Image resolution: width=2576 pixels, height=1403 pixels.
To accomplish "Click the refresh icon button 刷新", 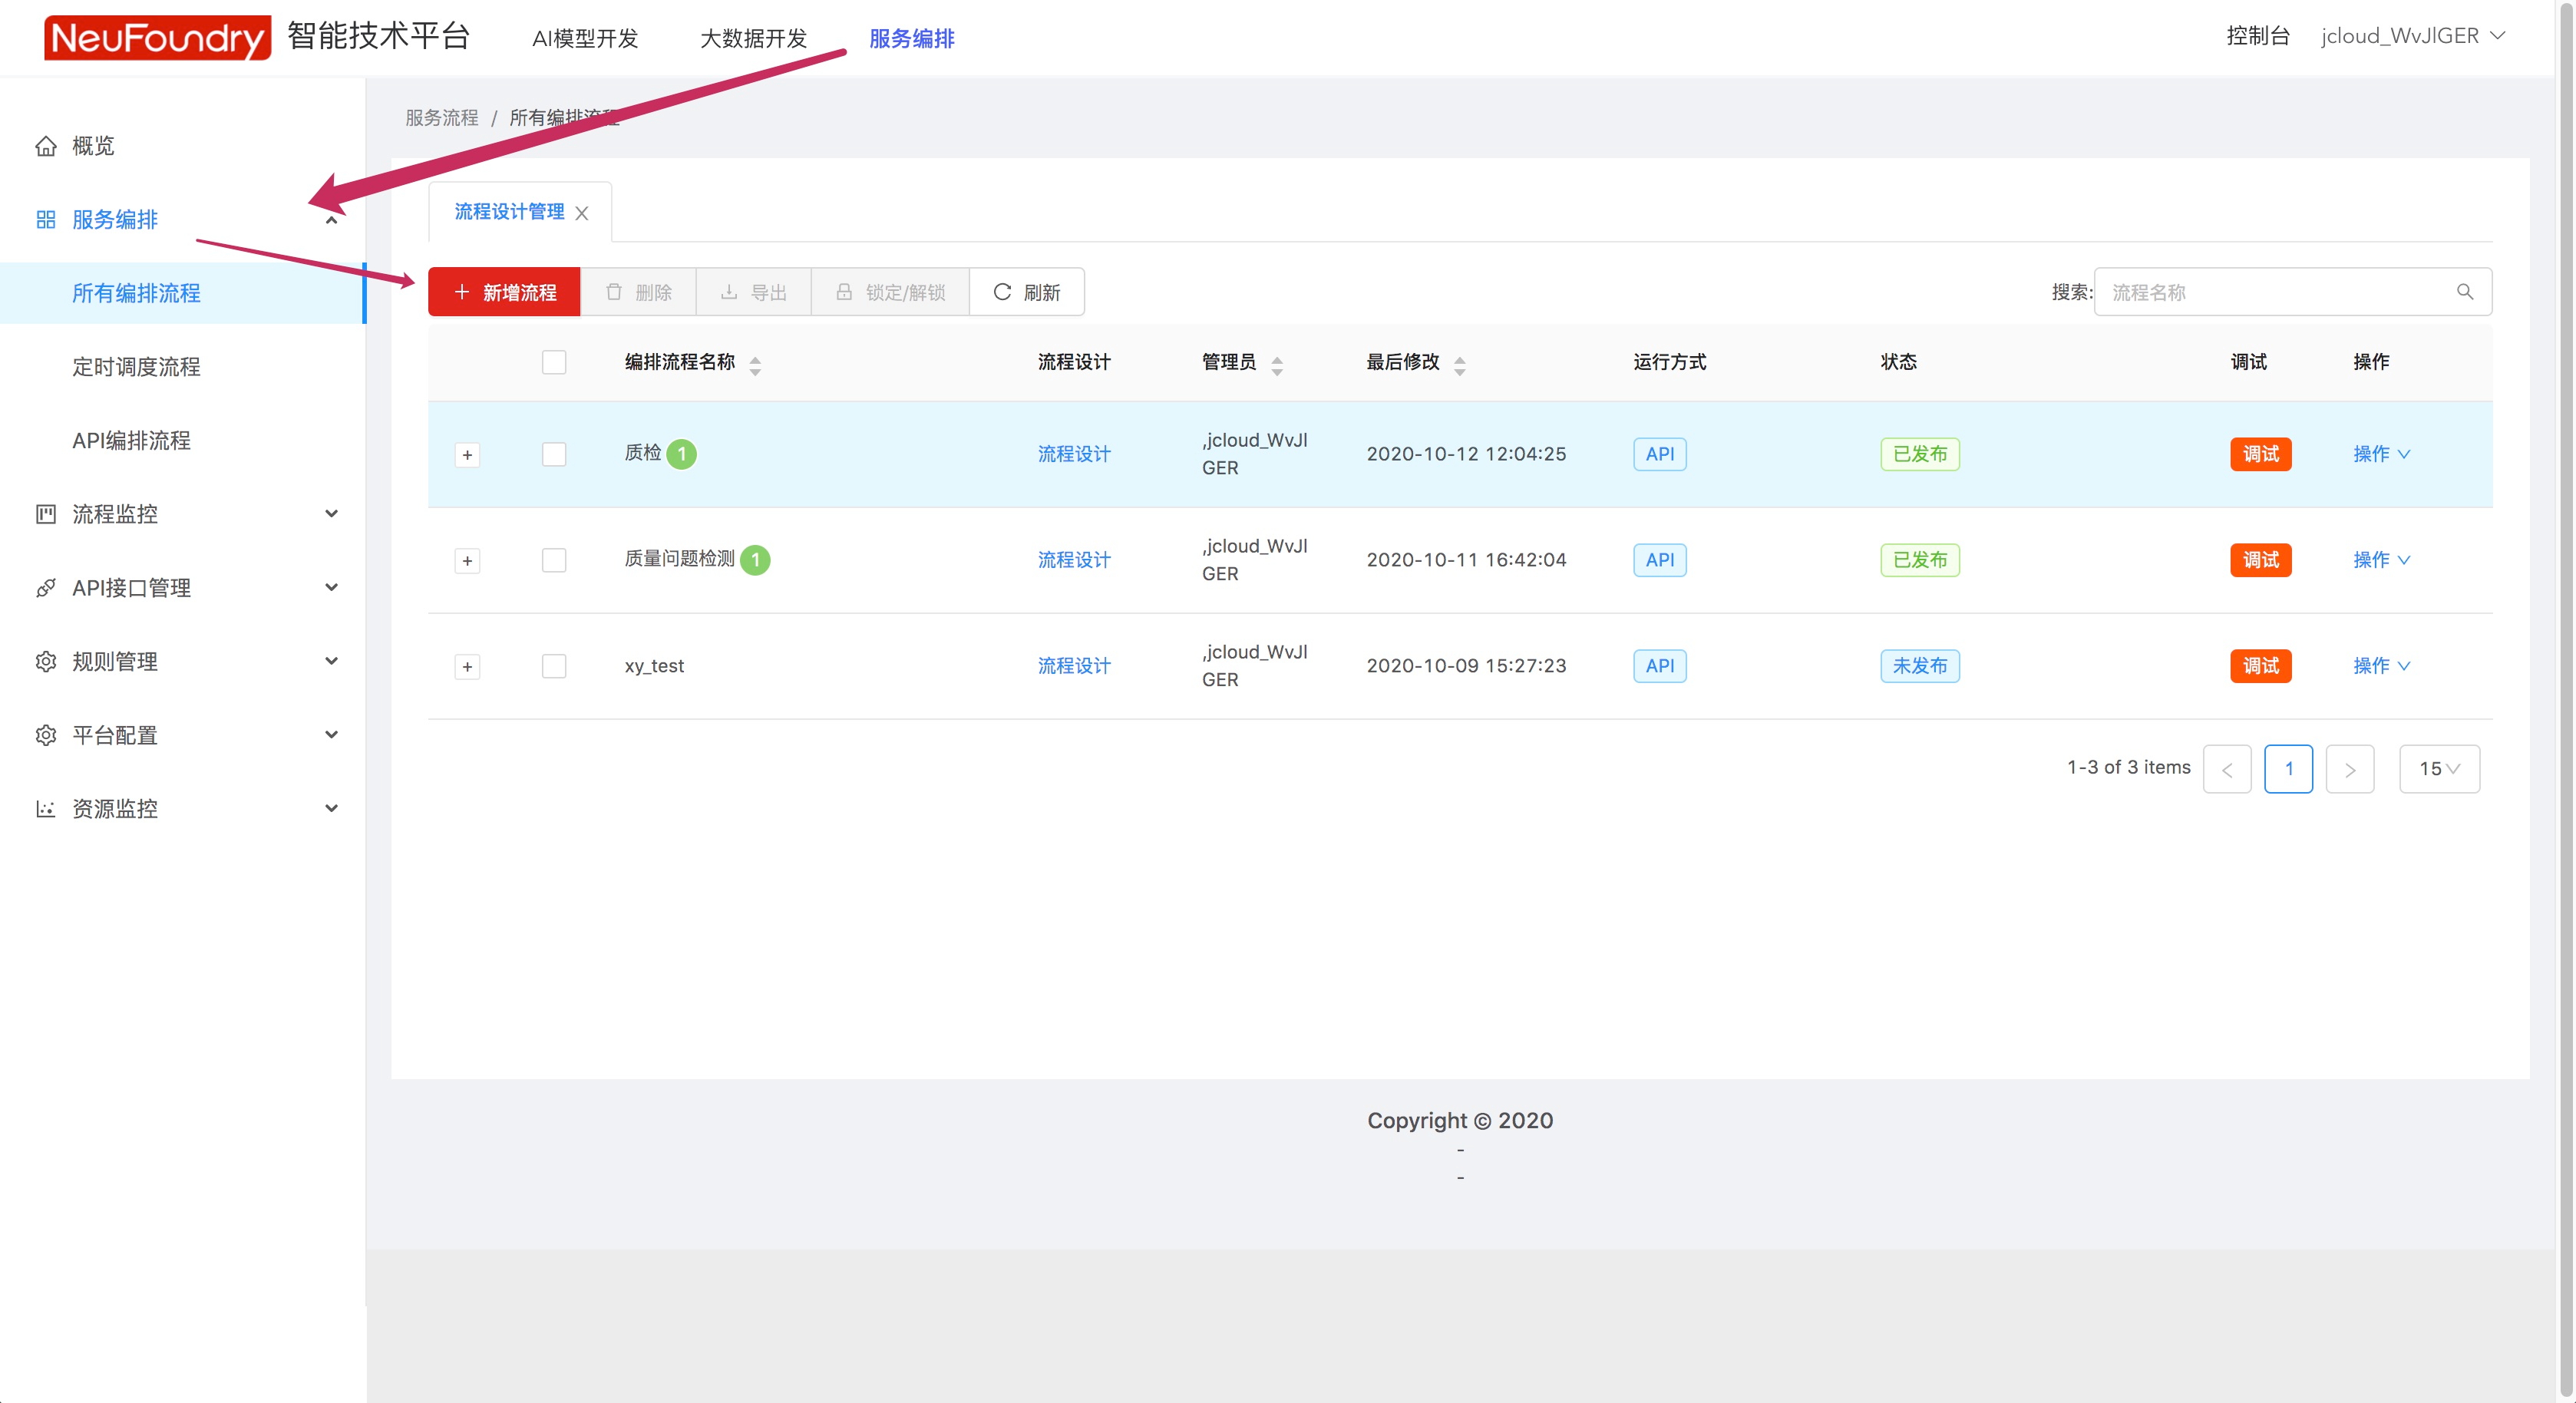I will 1026,292.
